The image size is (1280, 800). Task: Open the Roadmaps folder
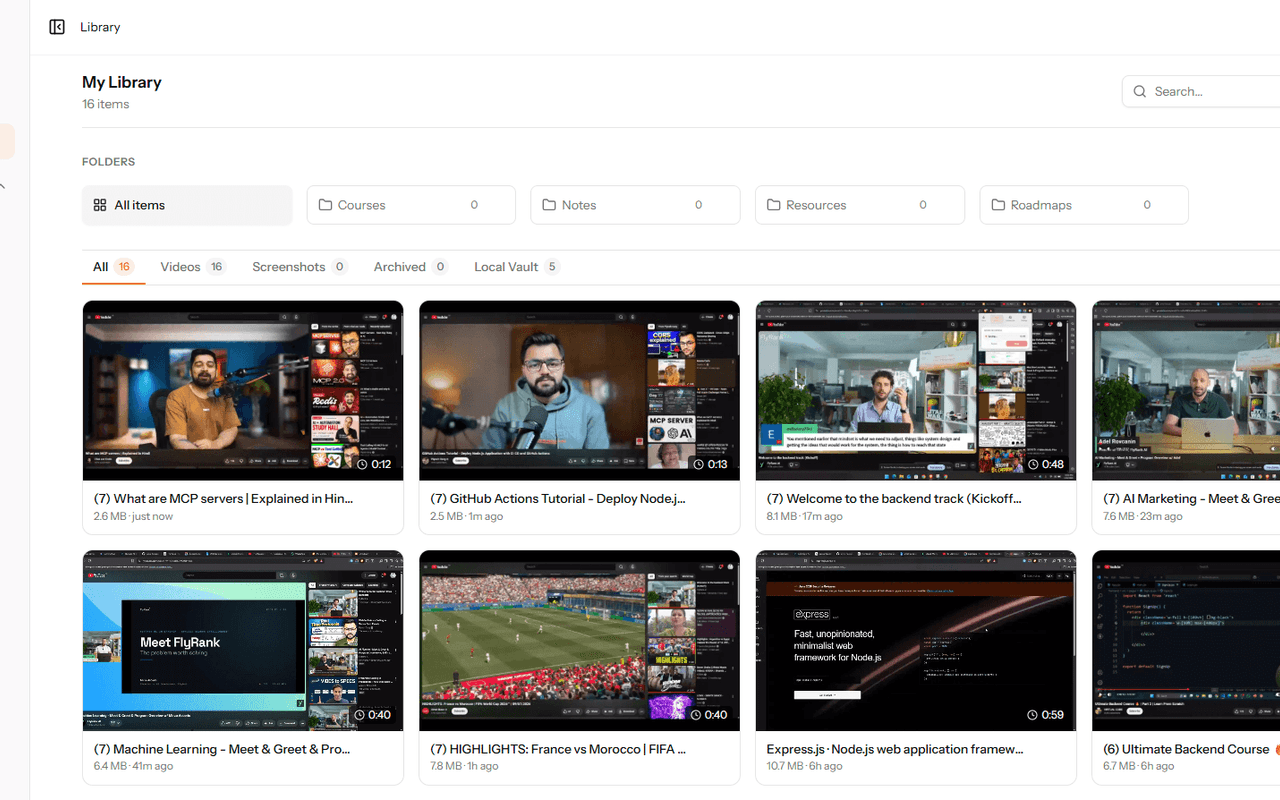point(1084,205)
